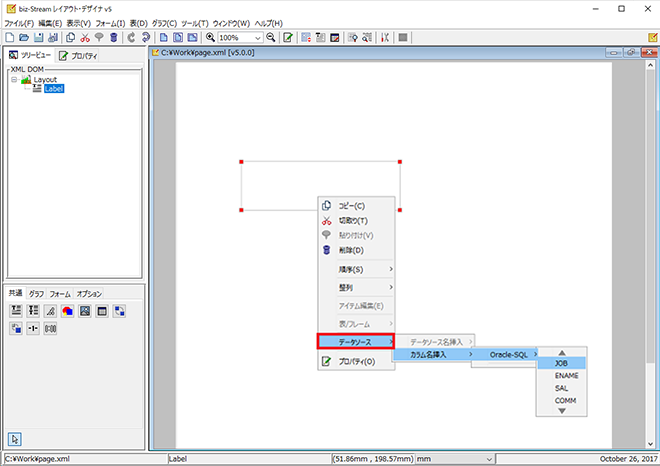Image resolution: width=660 pixels, height=466 pixels.
Task: Click the save all toolbar icon
Action: point(53,37)
